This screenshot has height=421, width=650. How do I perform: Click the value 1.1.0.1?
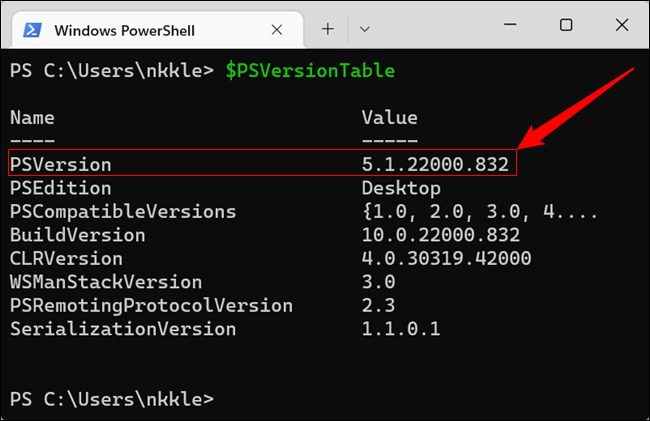pyautogui.click(x=401, y=329)
